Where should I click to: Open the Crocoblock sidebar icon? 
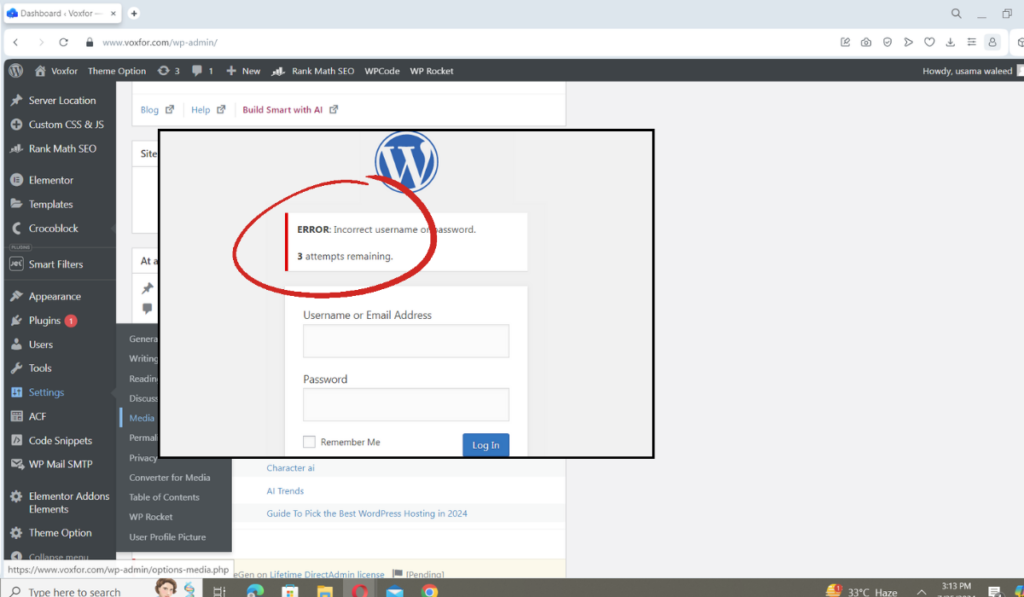coord(14,228)
